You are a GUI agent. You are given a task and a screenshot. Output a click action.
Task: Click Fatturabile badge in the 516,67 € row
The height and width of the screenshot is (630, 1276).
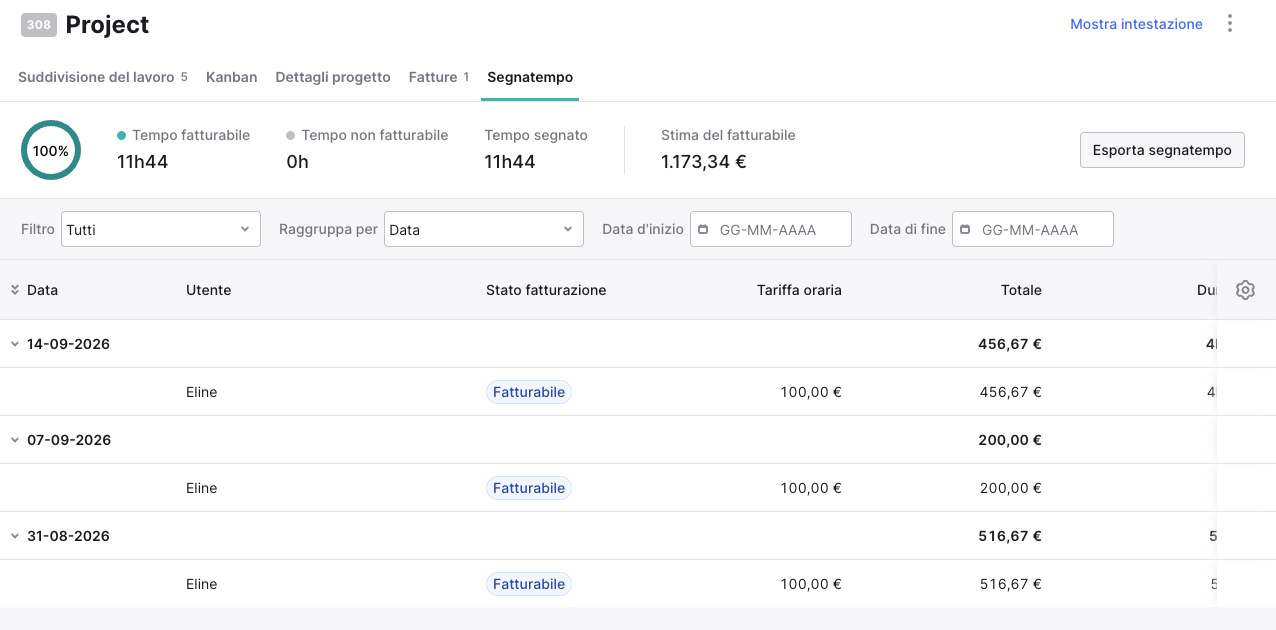[x=529, y=584]
